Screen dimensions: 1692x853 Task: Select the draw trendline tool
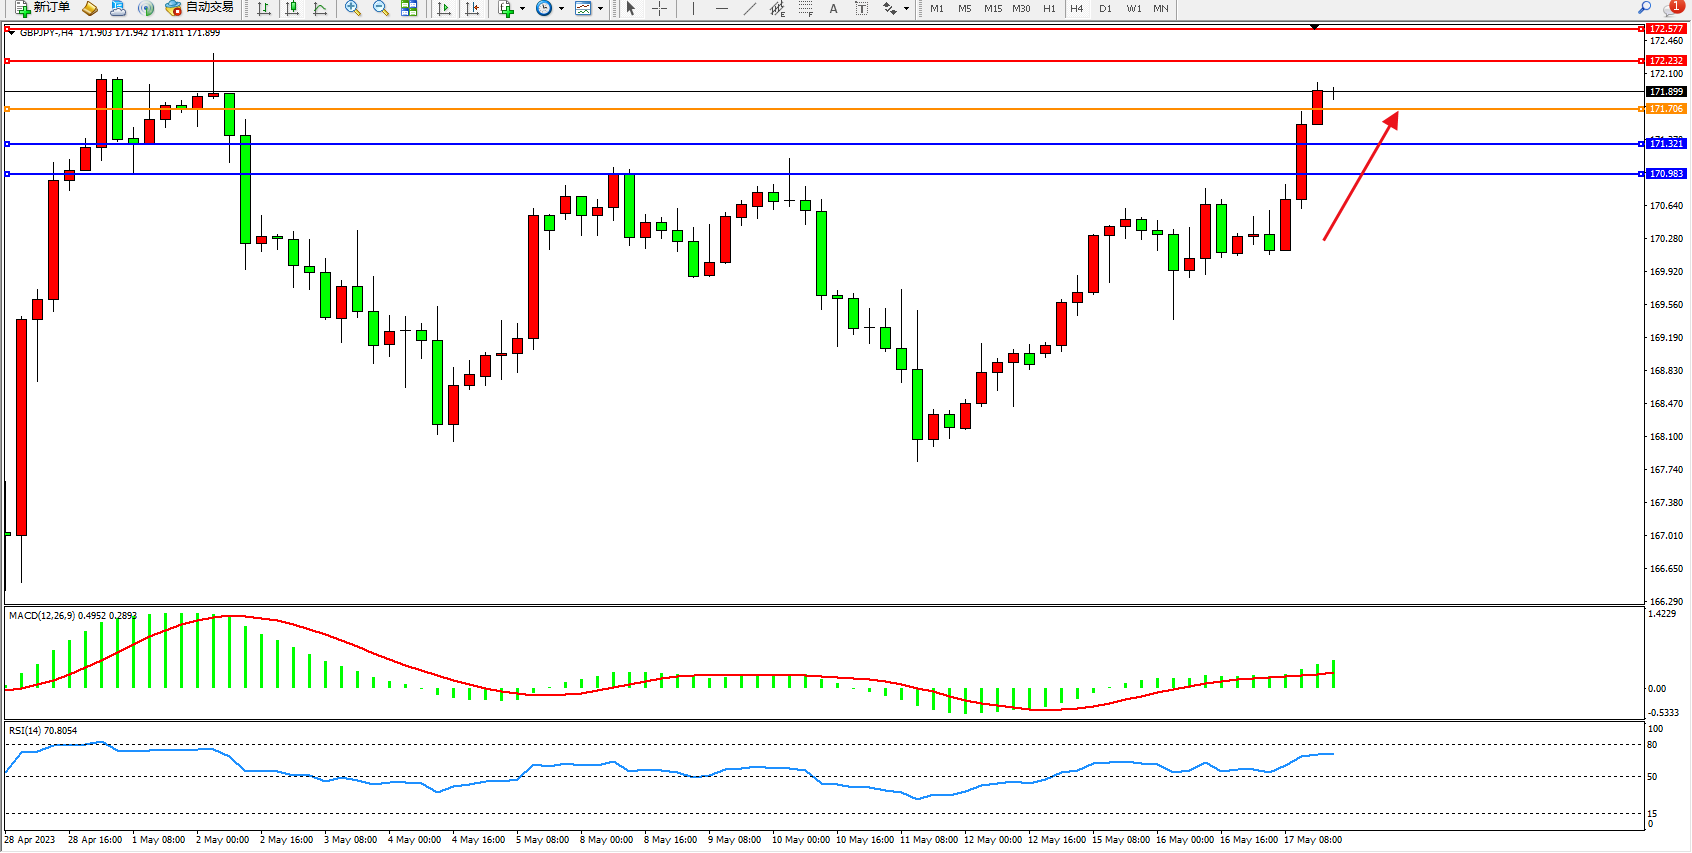click(x=749, y=8)
